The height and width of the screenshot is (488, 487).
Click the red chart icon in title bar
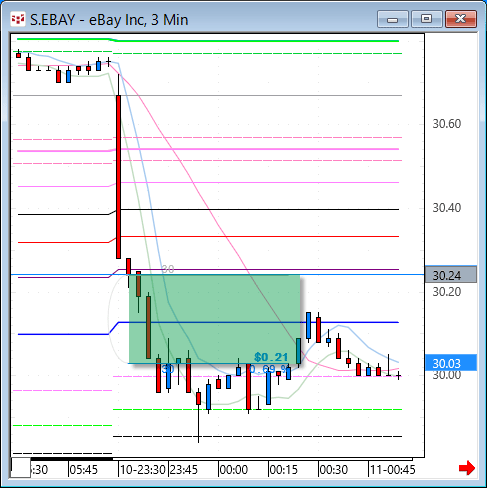point(18,19)
